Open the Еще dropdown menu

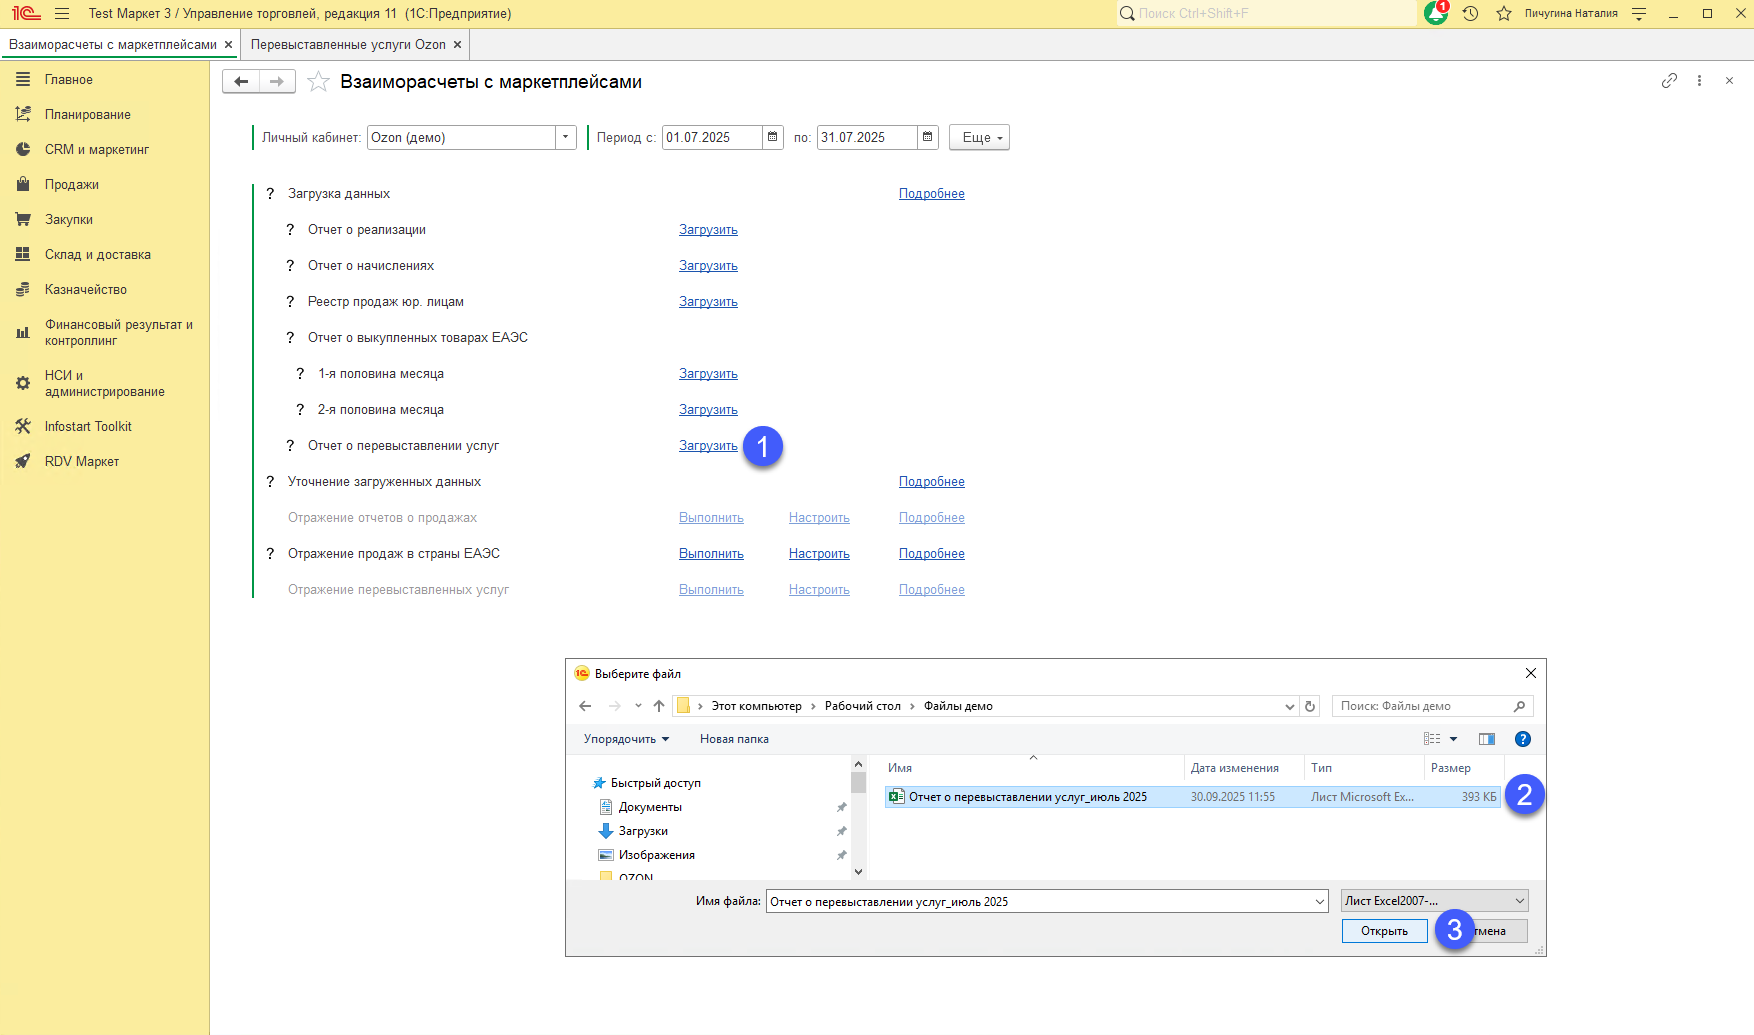[x=979, y=137]
